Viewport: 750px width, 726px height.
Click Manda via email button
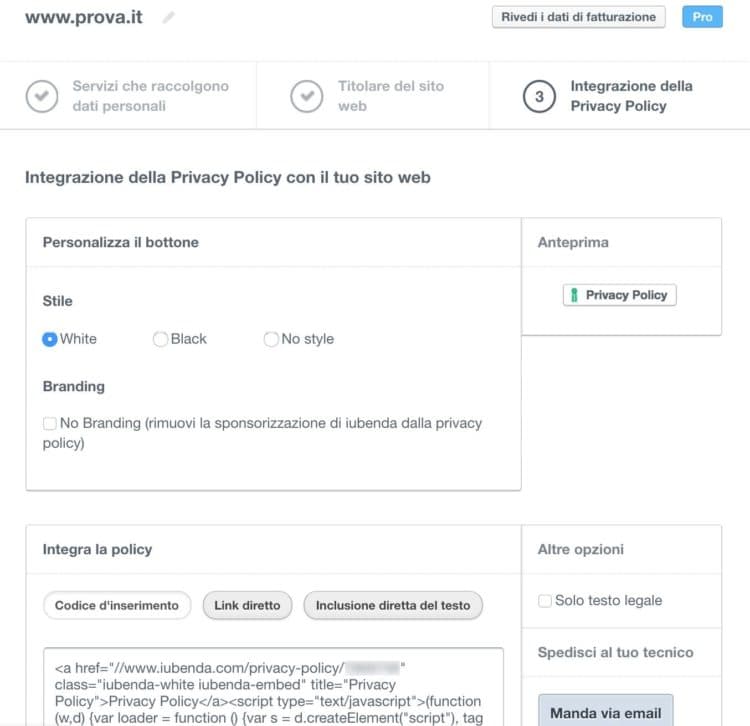coord(606,712)
